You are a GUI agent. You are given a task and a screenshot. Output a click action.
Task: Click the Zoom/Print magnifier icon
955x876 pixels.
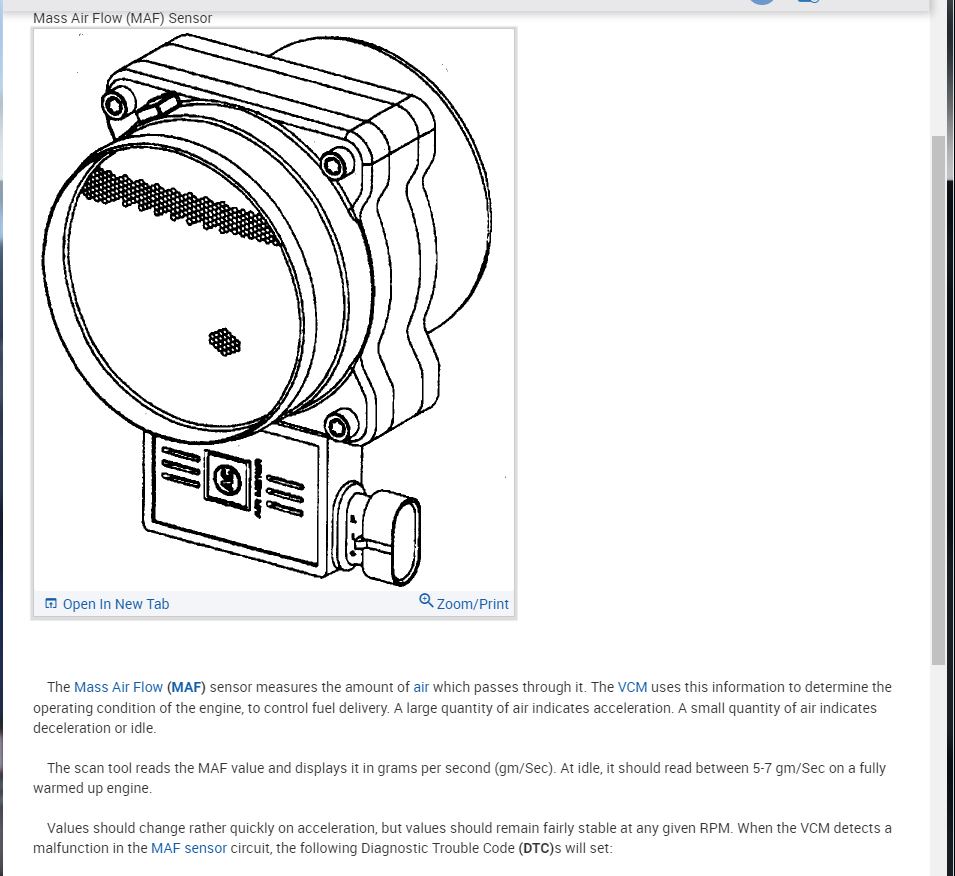[426, 601]
